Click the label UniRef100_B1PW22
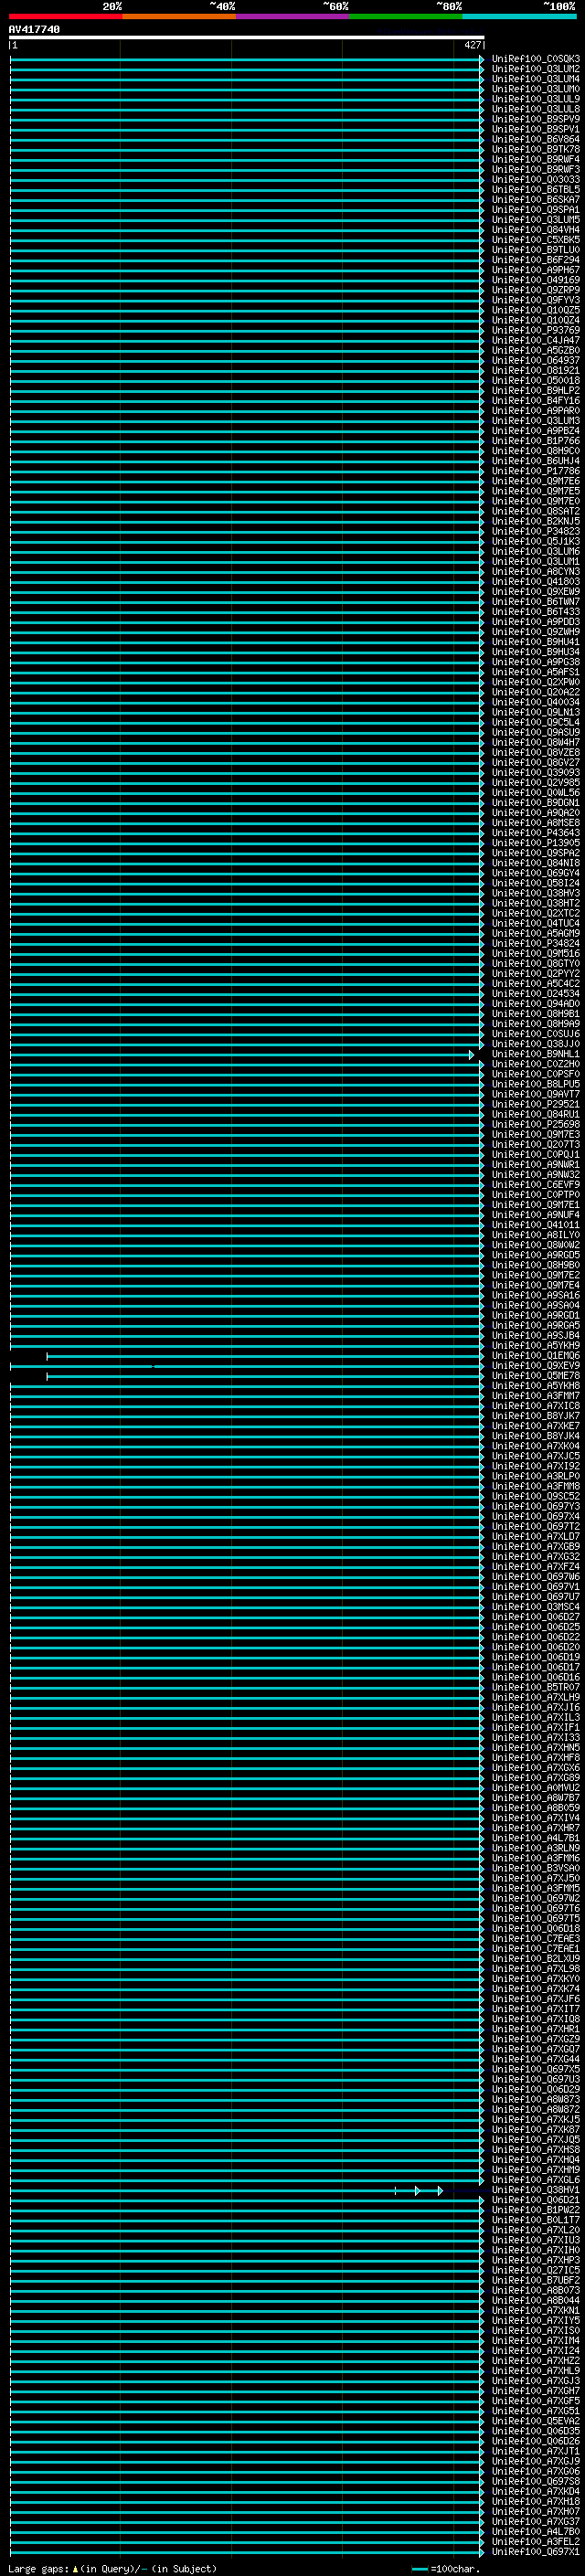 536,2210
